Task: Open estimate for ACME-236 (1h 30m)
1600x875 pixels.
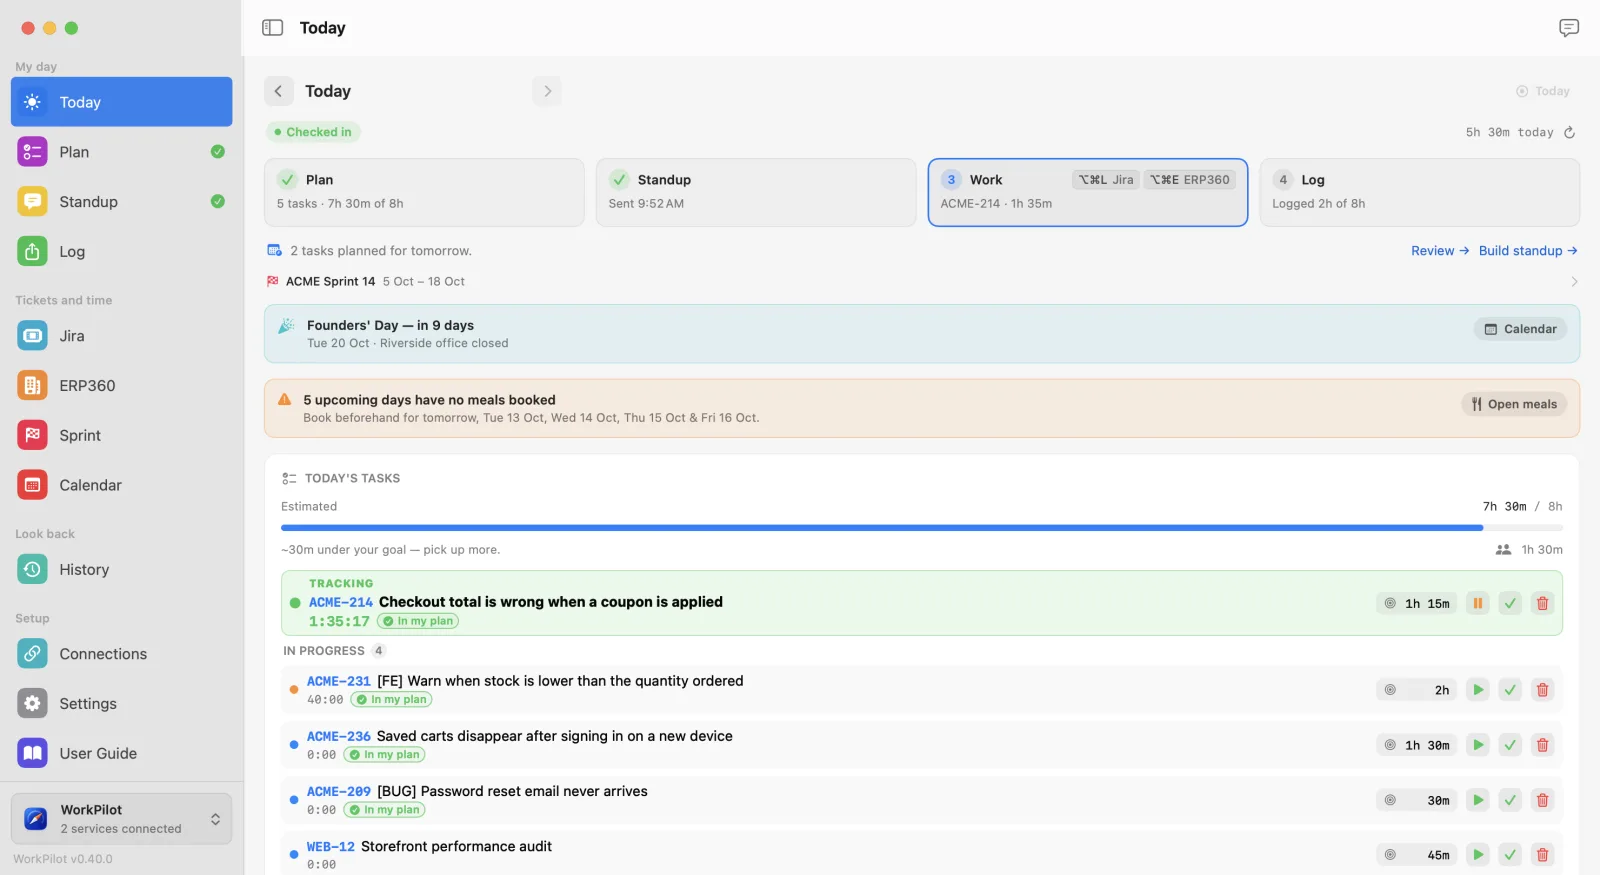Action: (1417, 745)
